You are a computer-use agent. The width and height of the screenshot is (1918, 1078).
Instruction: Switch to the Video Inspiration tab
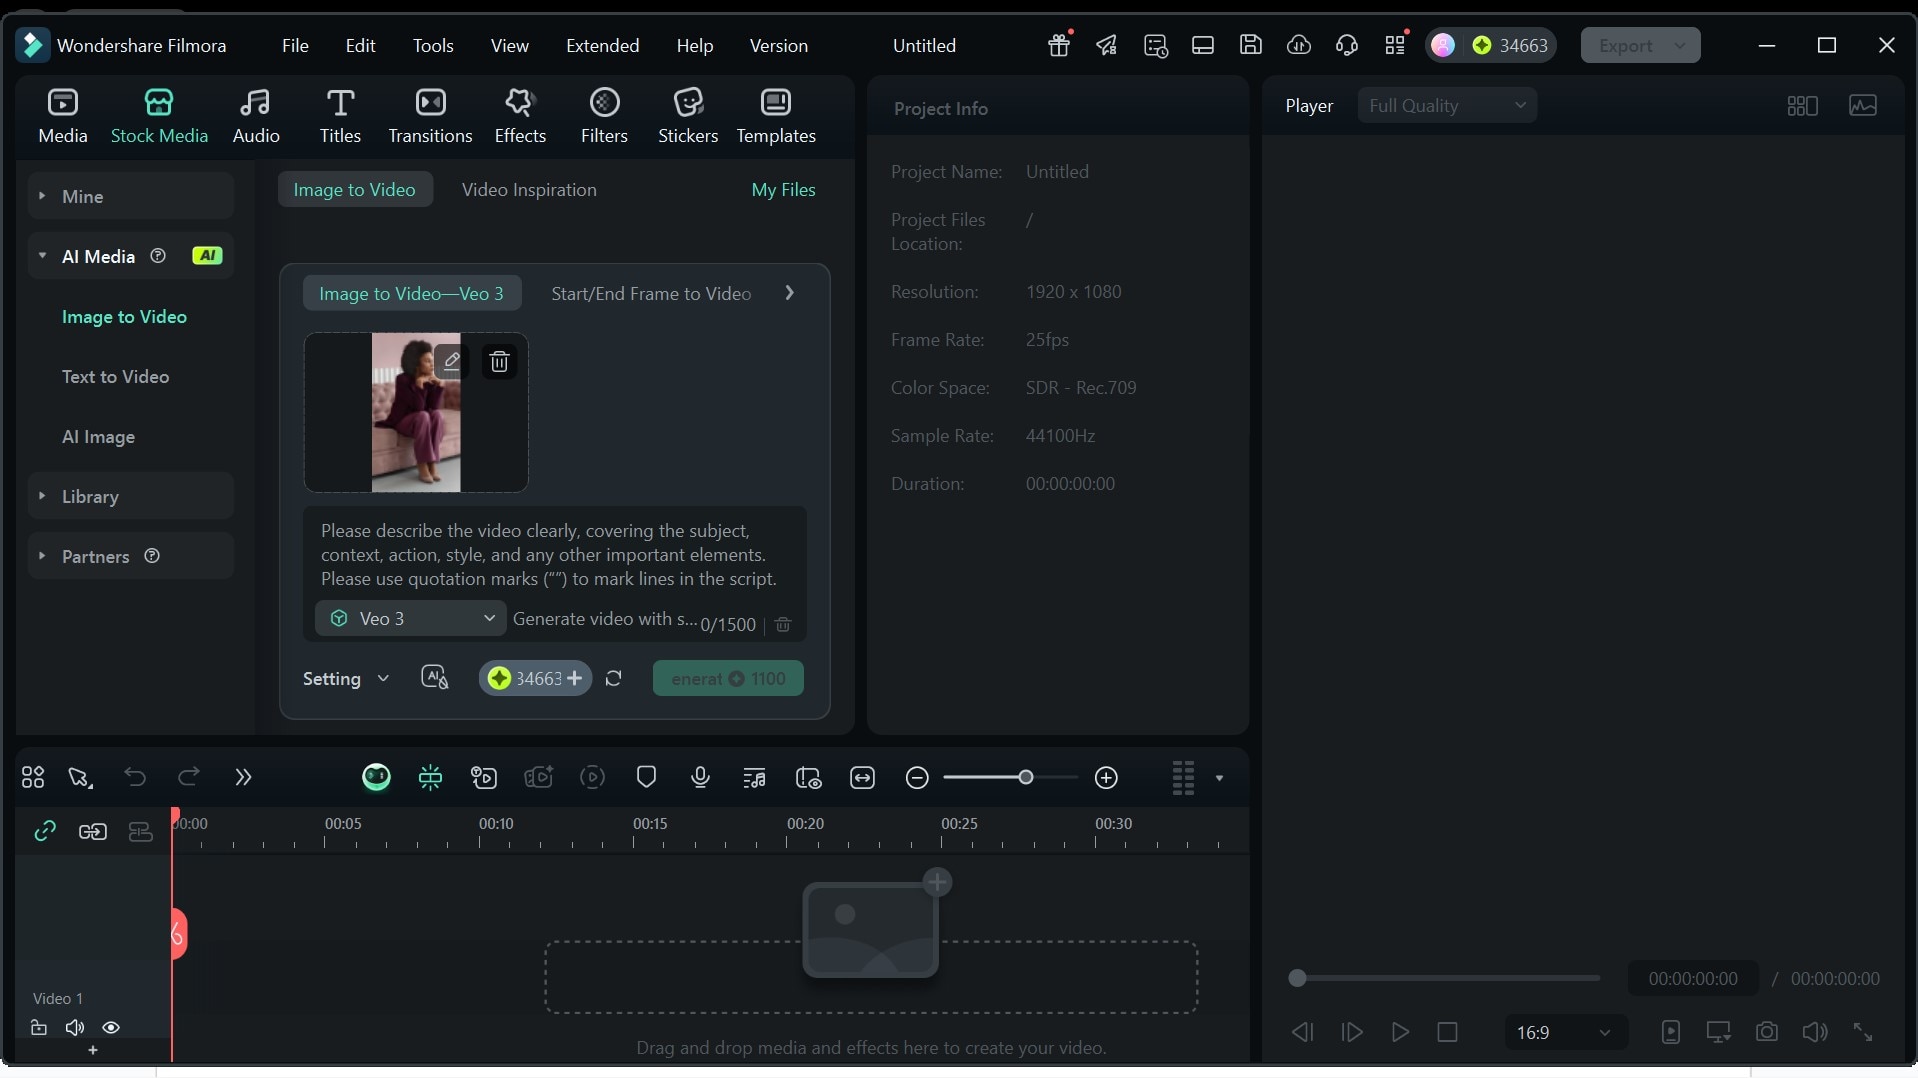pos(529,189)
